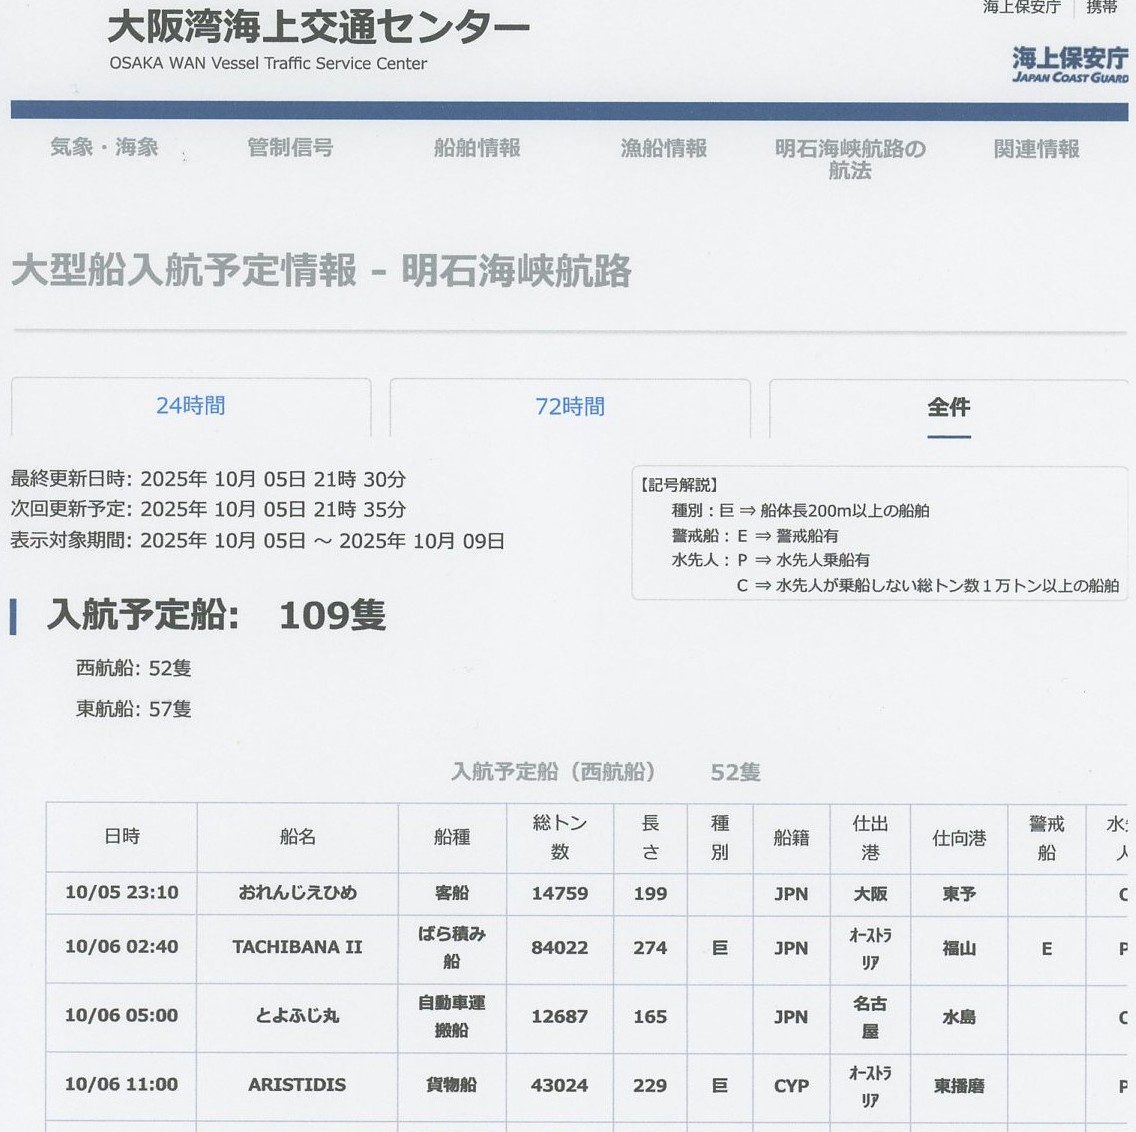The height and width of the screenshot is (1132, 1136).
Task: Select the ARISTIDIS vessel name cell
Action: pyautogui.click(x=297, y=1085)
